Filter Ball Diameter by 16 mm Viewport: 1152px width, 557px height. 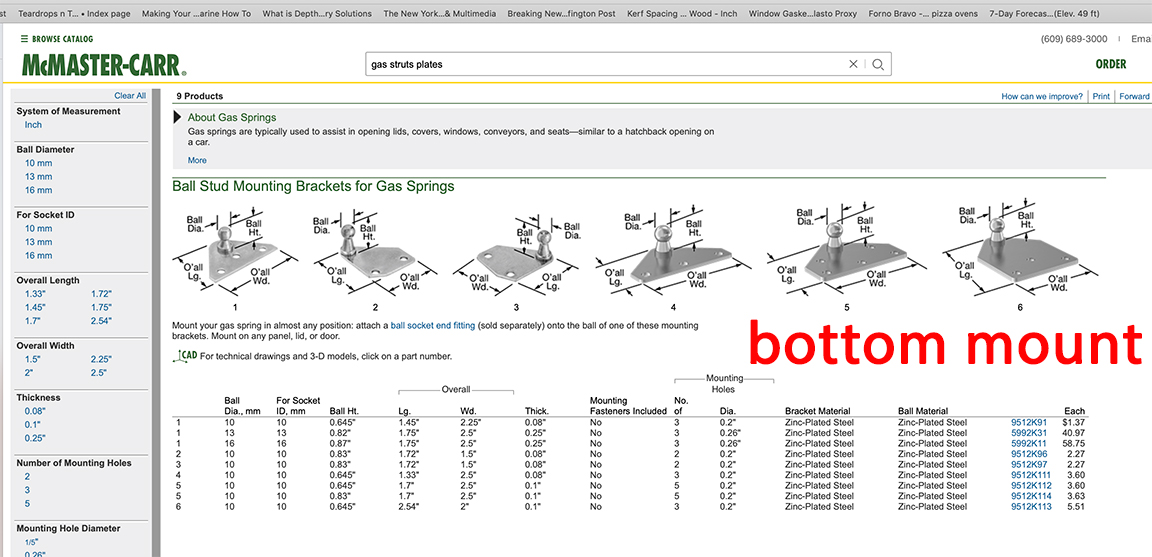(39, 190)
